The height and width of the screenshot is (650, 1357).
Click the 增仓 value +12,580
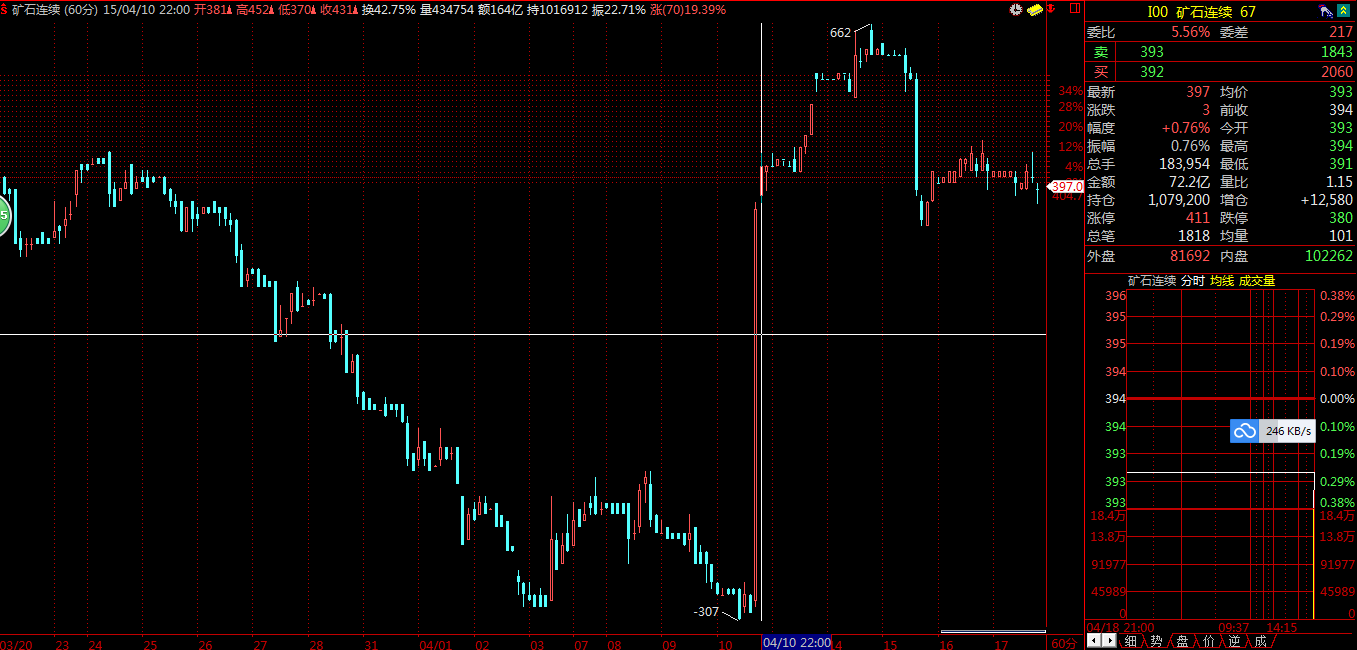(1327, 200)
